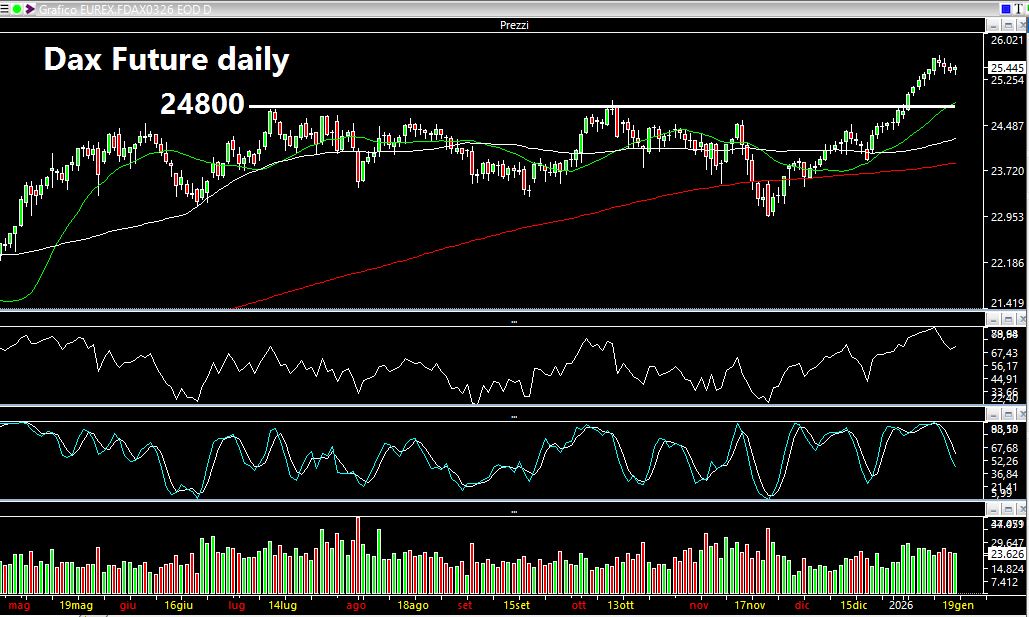Click the highlighted last price 25.445
The height and width of the screenshot is (617, 1029).
tap(1007, 68)
